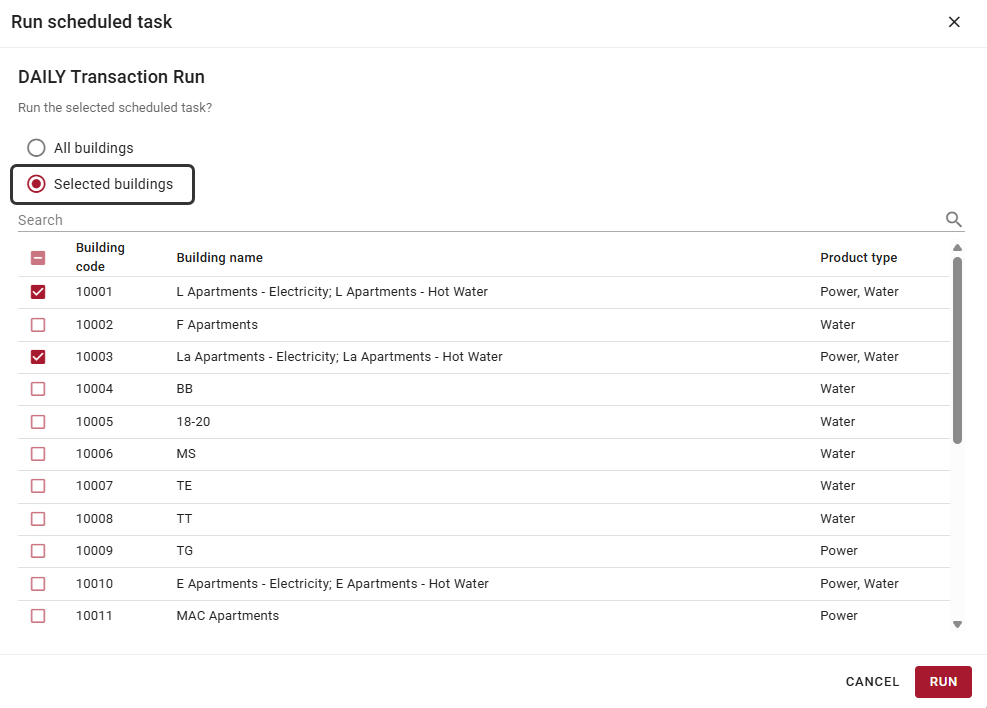987x708 pixels.
Task: Click the CANCEL button
Action: pos(872,682)
